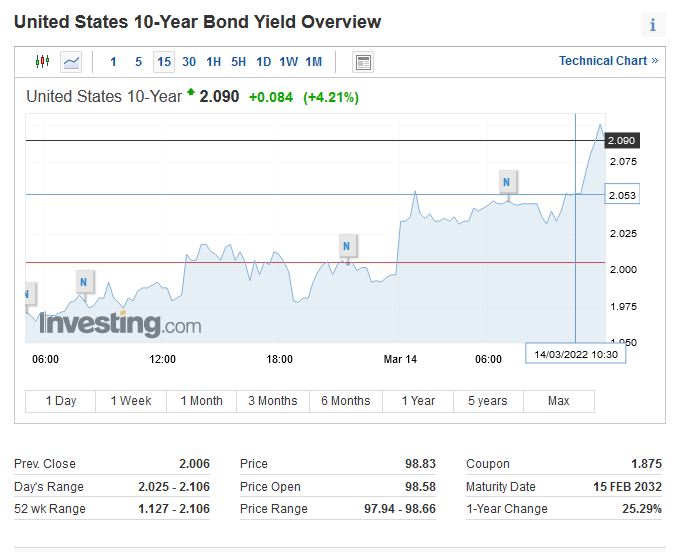Select the area chart type icon

71,62
